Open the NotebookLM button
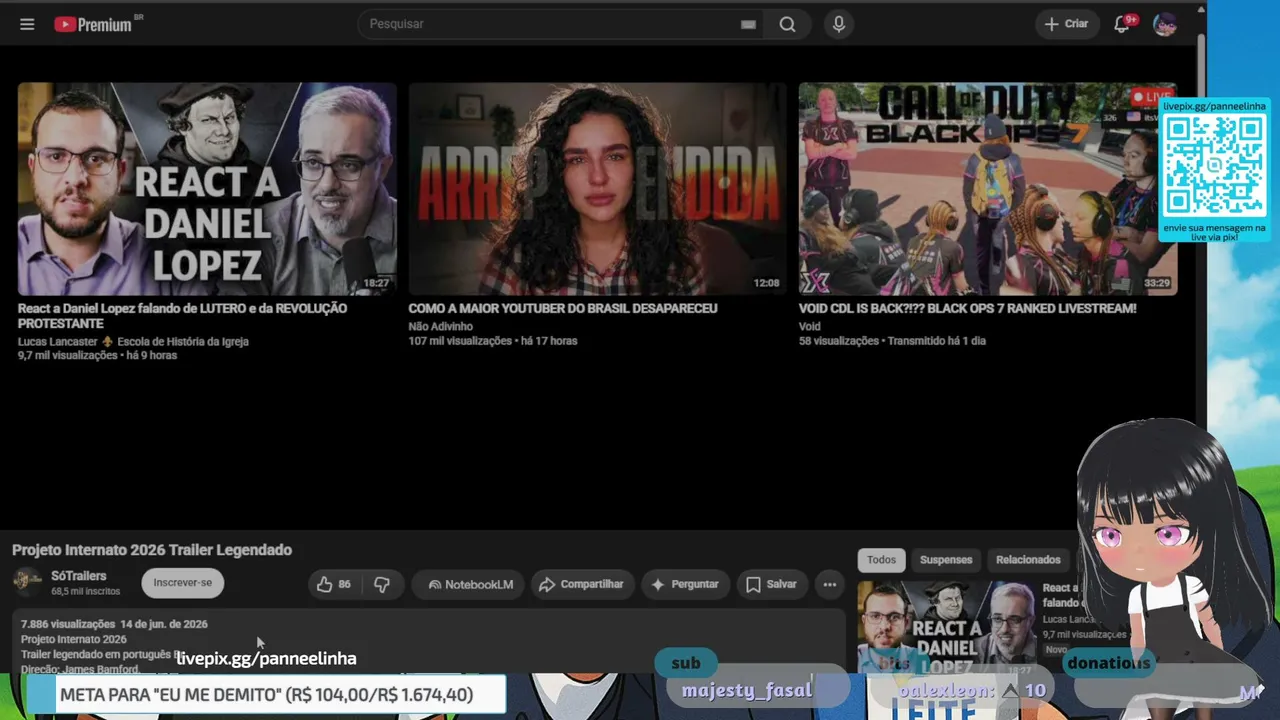Screen dimensions: 1280x720 click(x=470, y=584)
